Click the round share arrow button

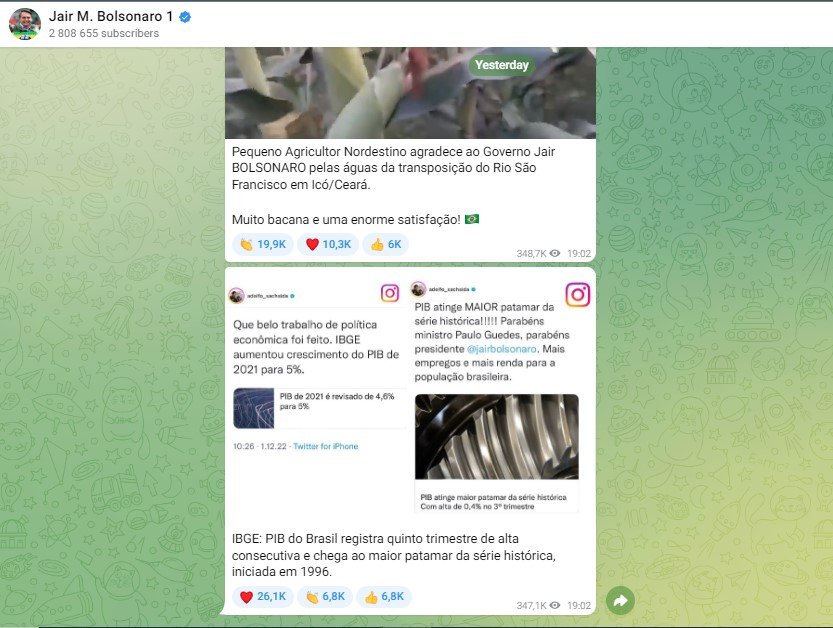tap(620, 600)
